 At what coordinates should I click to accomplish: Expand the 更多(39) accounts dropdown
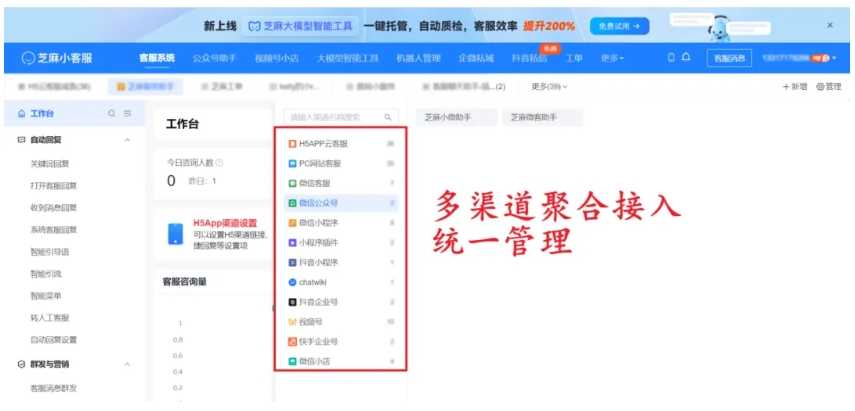pos(550,87)
